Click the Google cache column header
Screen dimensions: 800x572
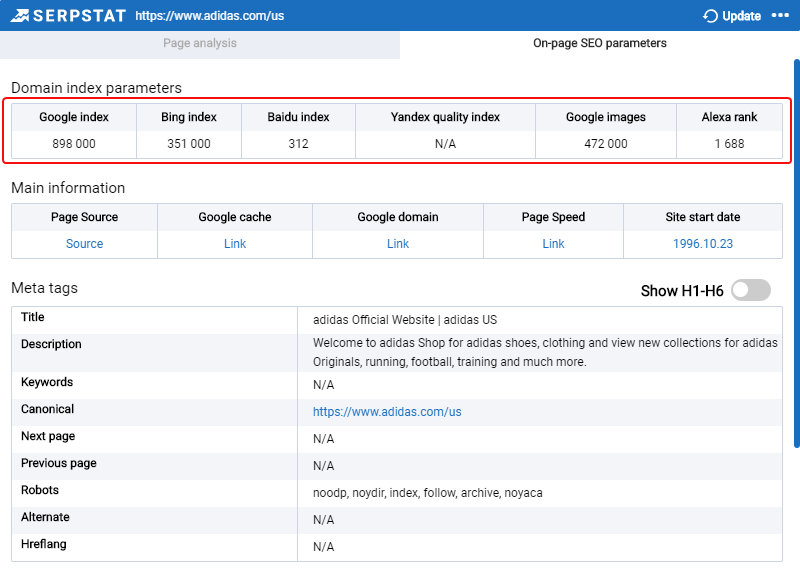[235, 217]
